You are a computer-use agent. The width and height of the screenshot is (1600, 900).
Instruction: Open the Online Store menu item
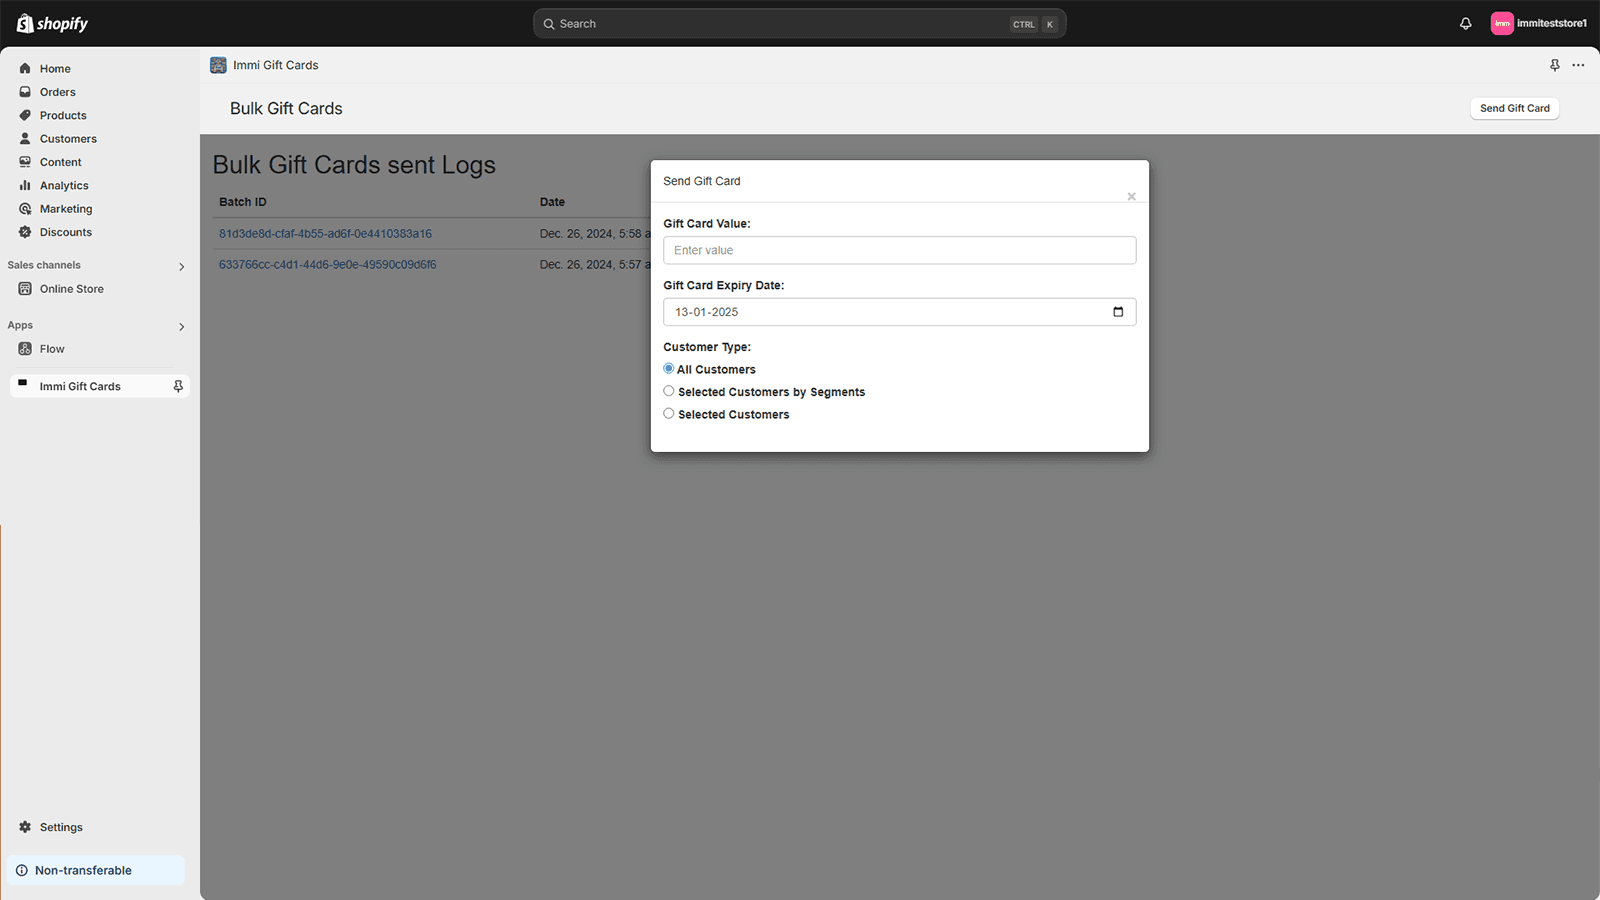point(71,288)
